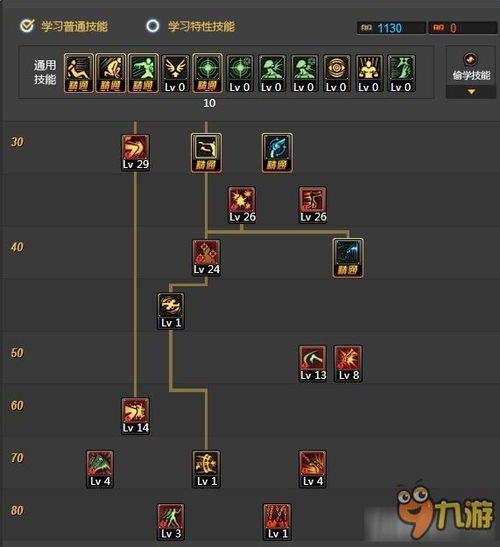Screen dimensions: 500x547
Task: Enable the 学习普通技能 checkbox
Action: (27, 25)
